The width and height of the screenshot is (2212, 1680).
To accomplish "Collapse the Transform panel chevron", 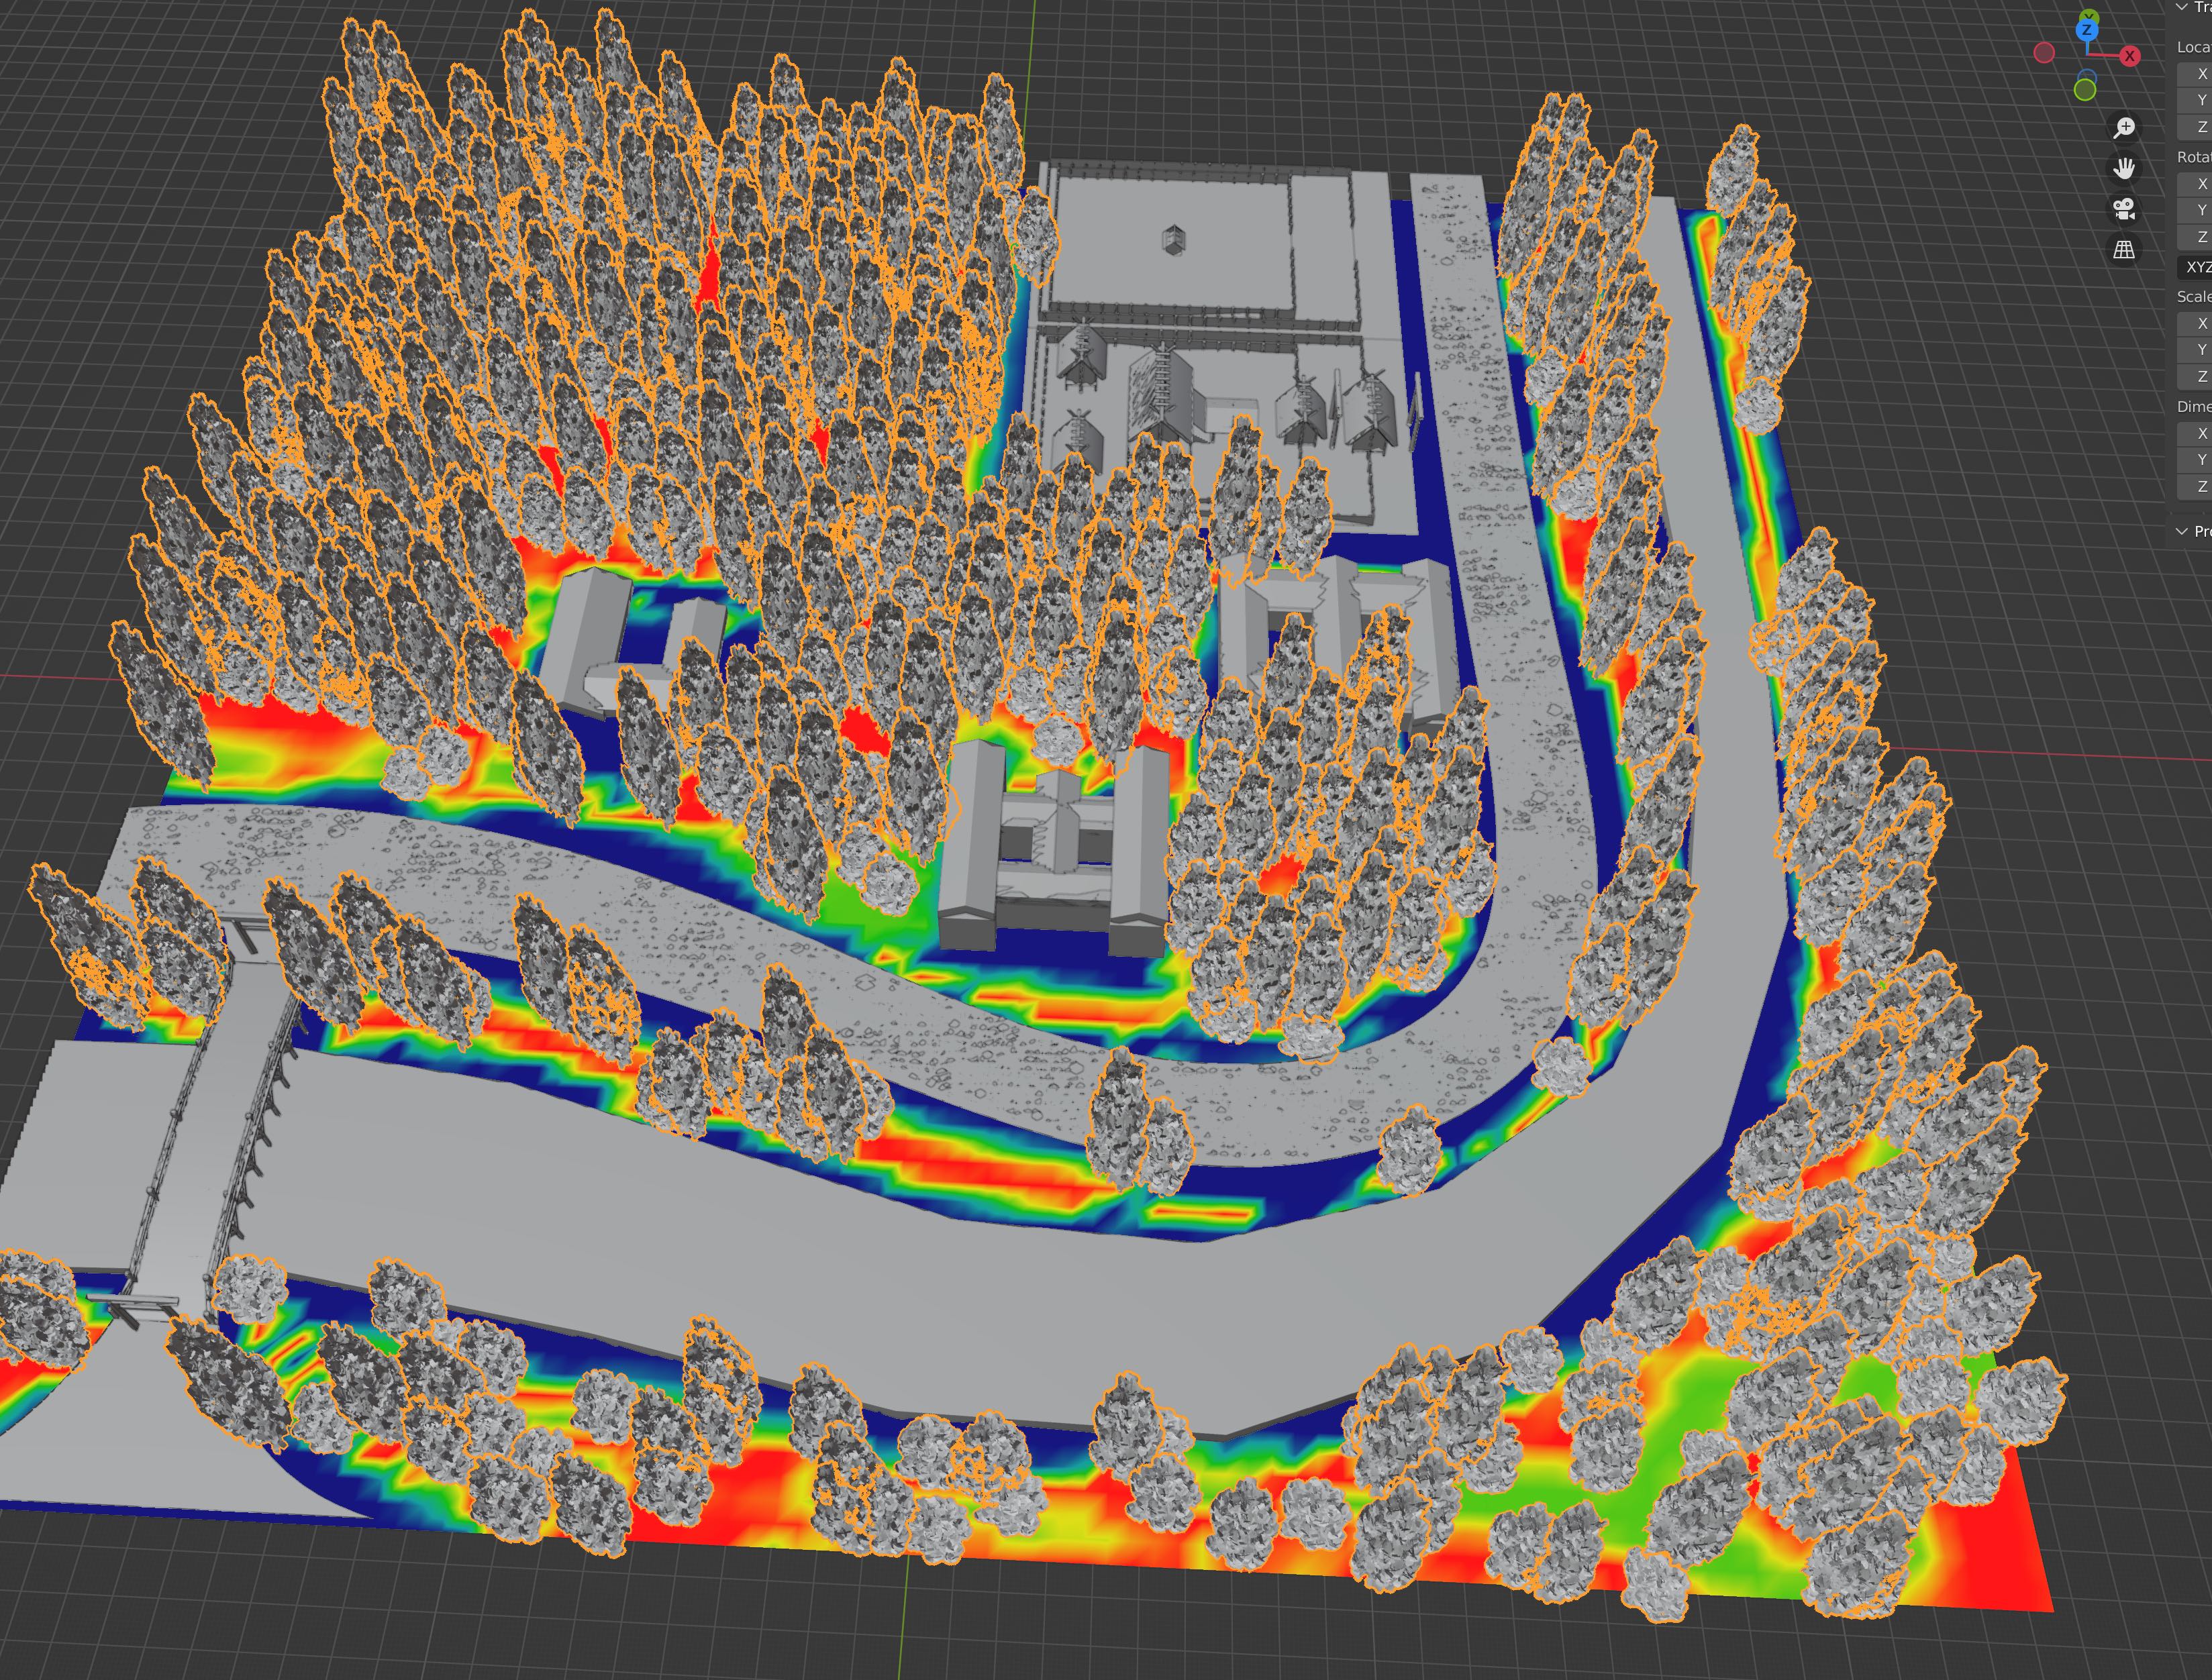I will coord(2182,7).
